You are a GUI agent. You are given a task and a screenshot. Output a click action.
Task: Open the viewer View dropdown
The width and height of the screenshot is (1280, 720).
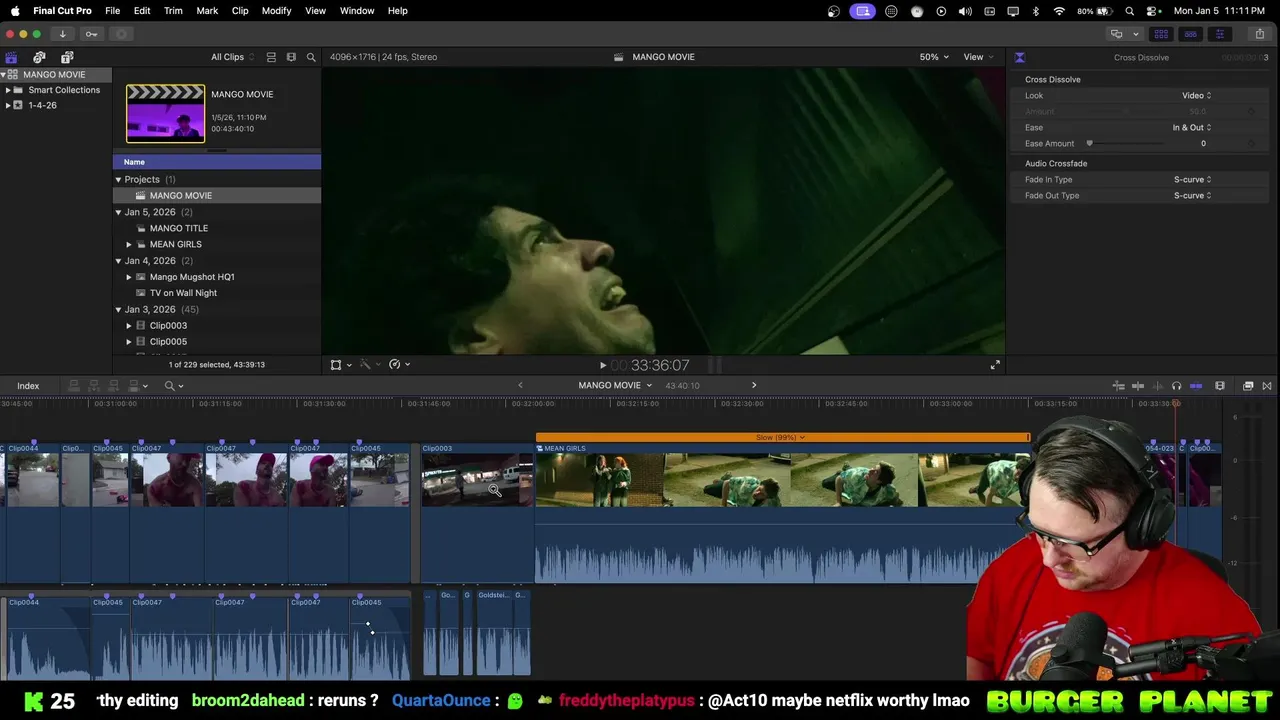pyautogui.click(x=978, y=57)
